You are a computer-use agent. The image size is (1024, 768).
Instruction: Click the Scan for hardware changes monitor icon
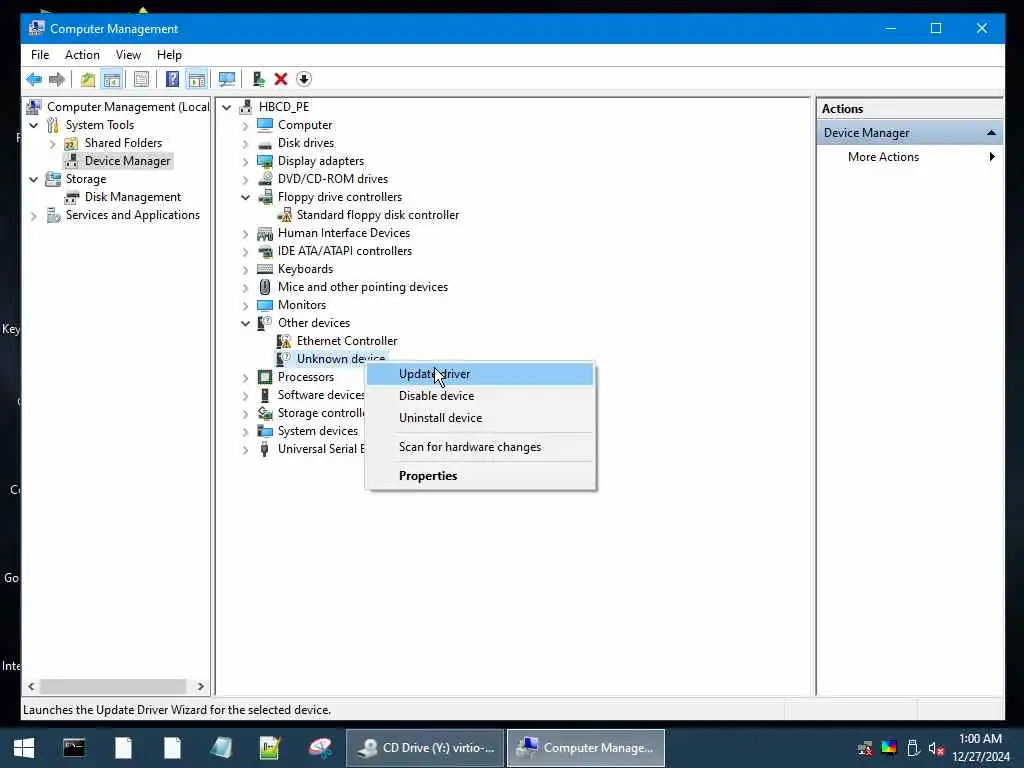pos(227,80)
